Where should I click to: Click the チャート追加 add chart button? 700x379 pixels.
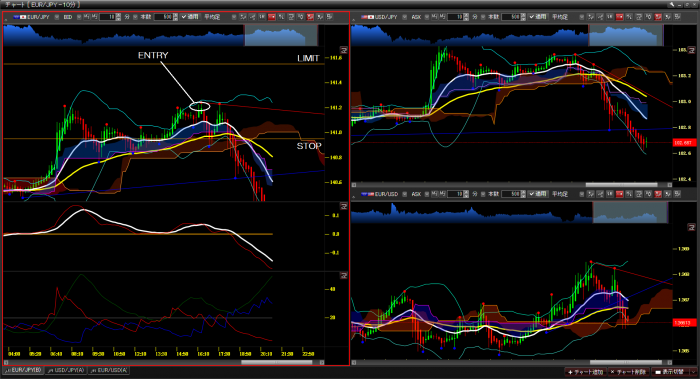pyautogui.click(x=585, y=372)
